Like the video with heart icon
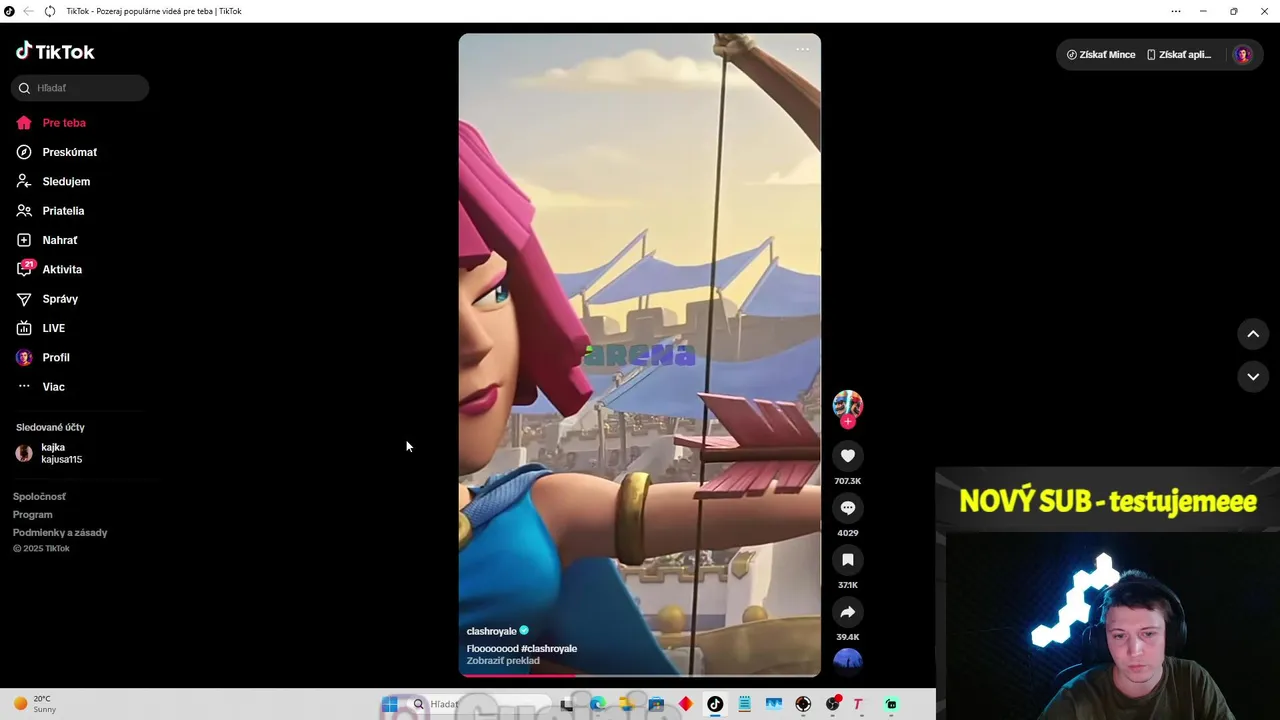 (x=848, y=456)
